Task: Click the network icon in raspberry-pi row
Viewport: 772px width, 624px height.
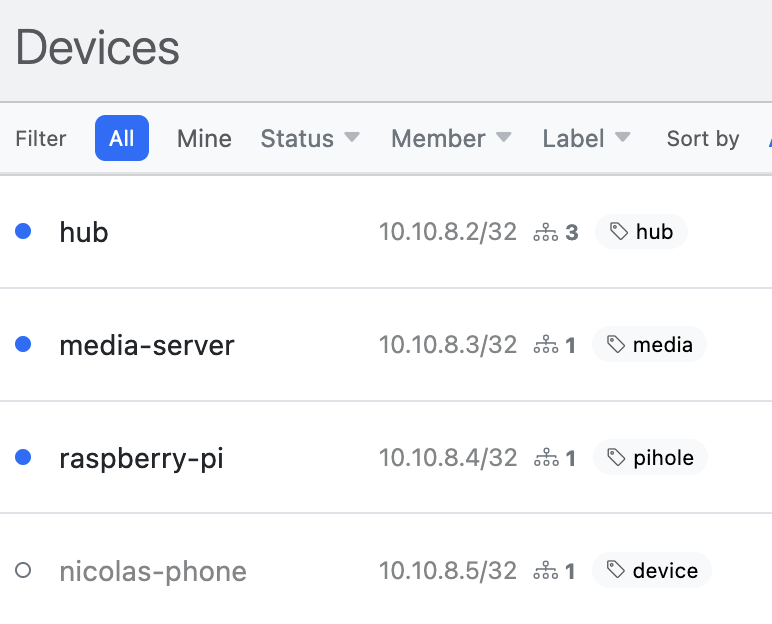Action: point(546,457)
